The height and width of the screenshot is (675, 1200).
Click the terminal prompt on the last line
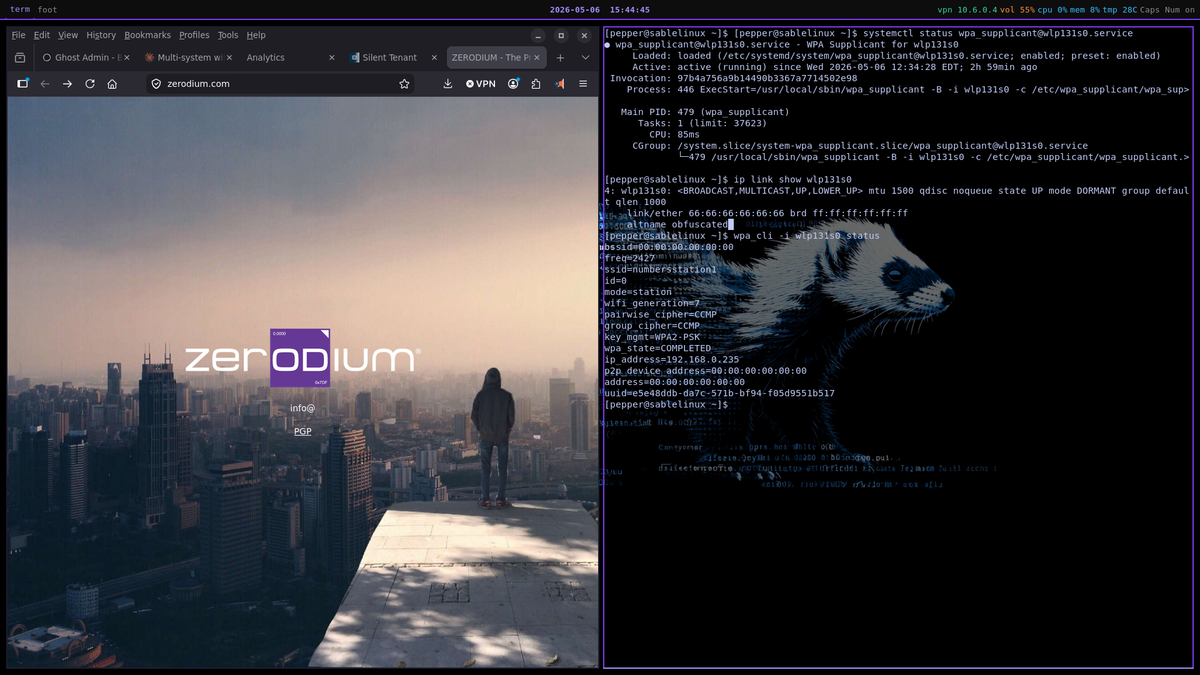[x=666, y=404]
